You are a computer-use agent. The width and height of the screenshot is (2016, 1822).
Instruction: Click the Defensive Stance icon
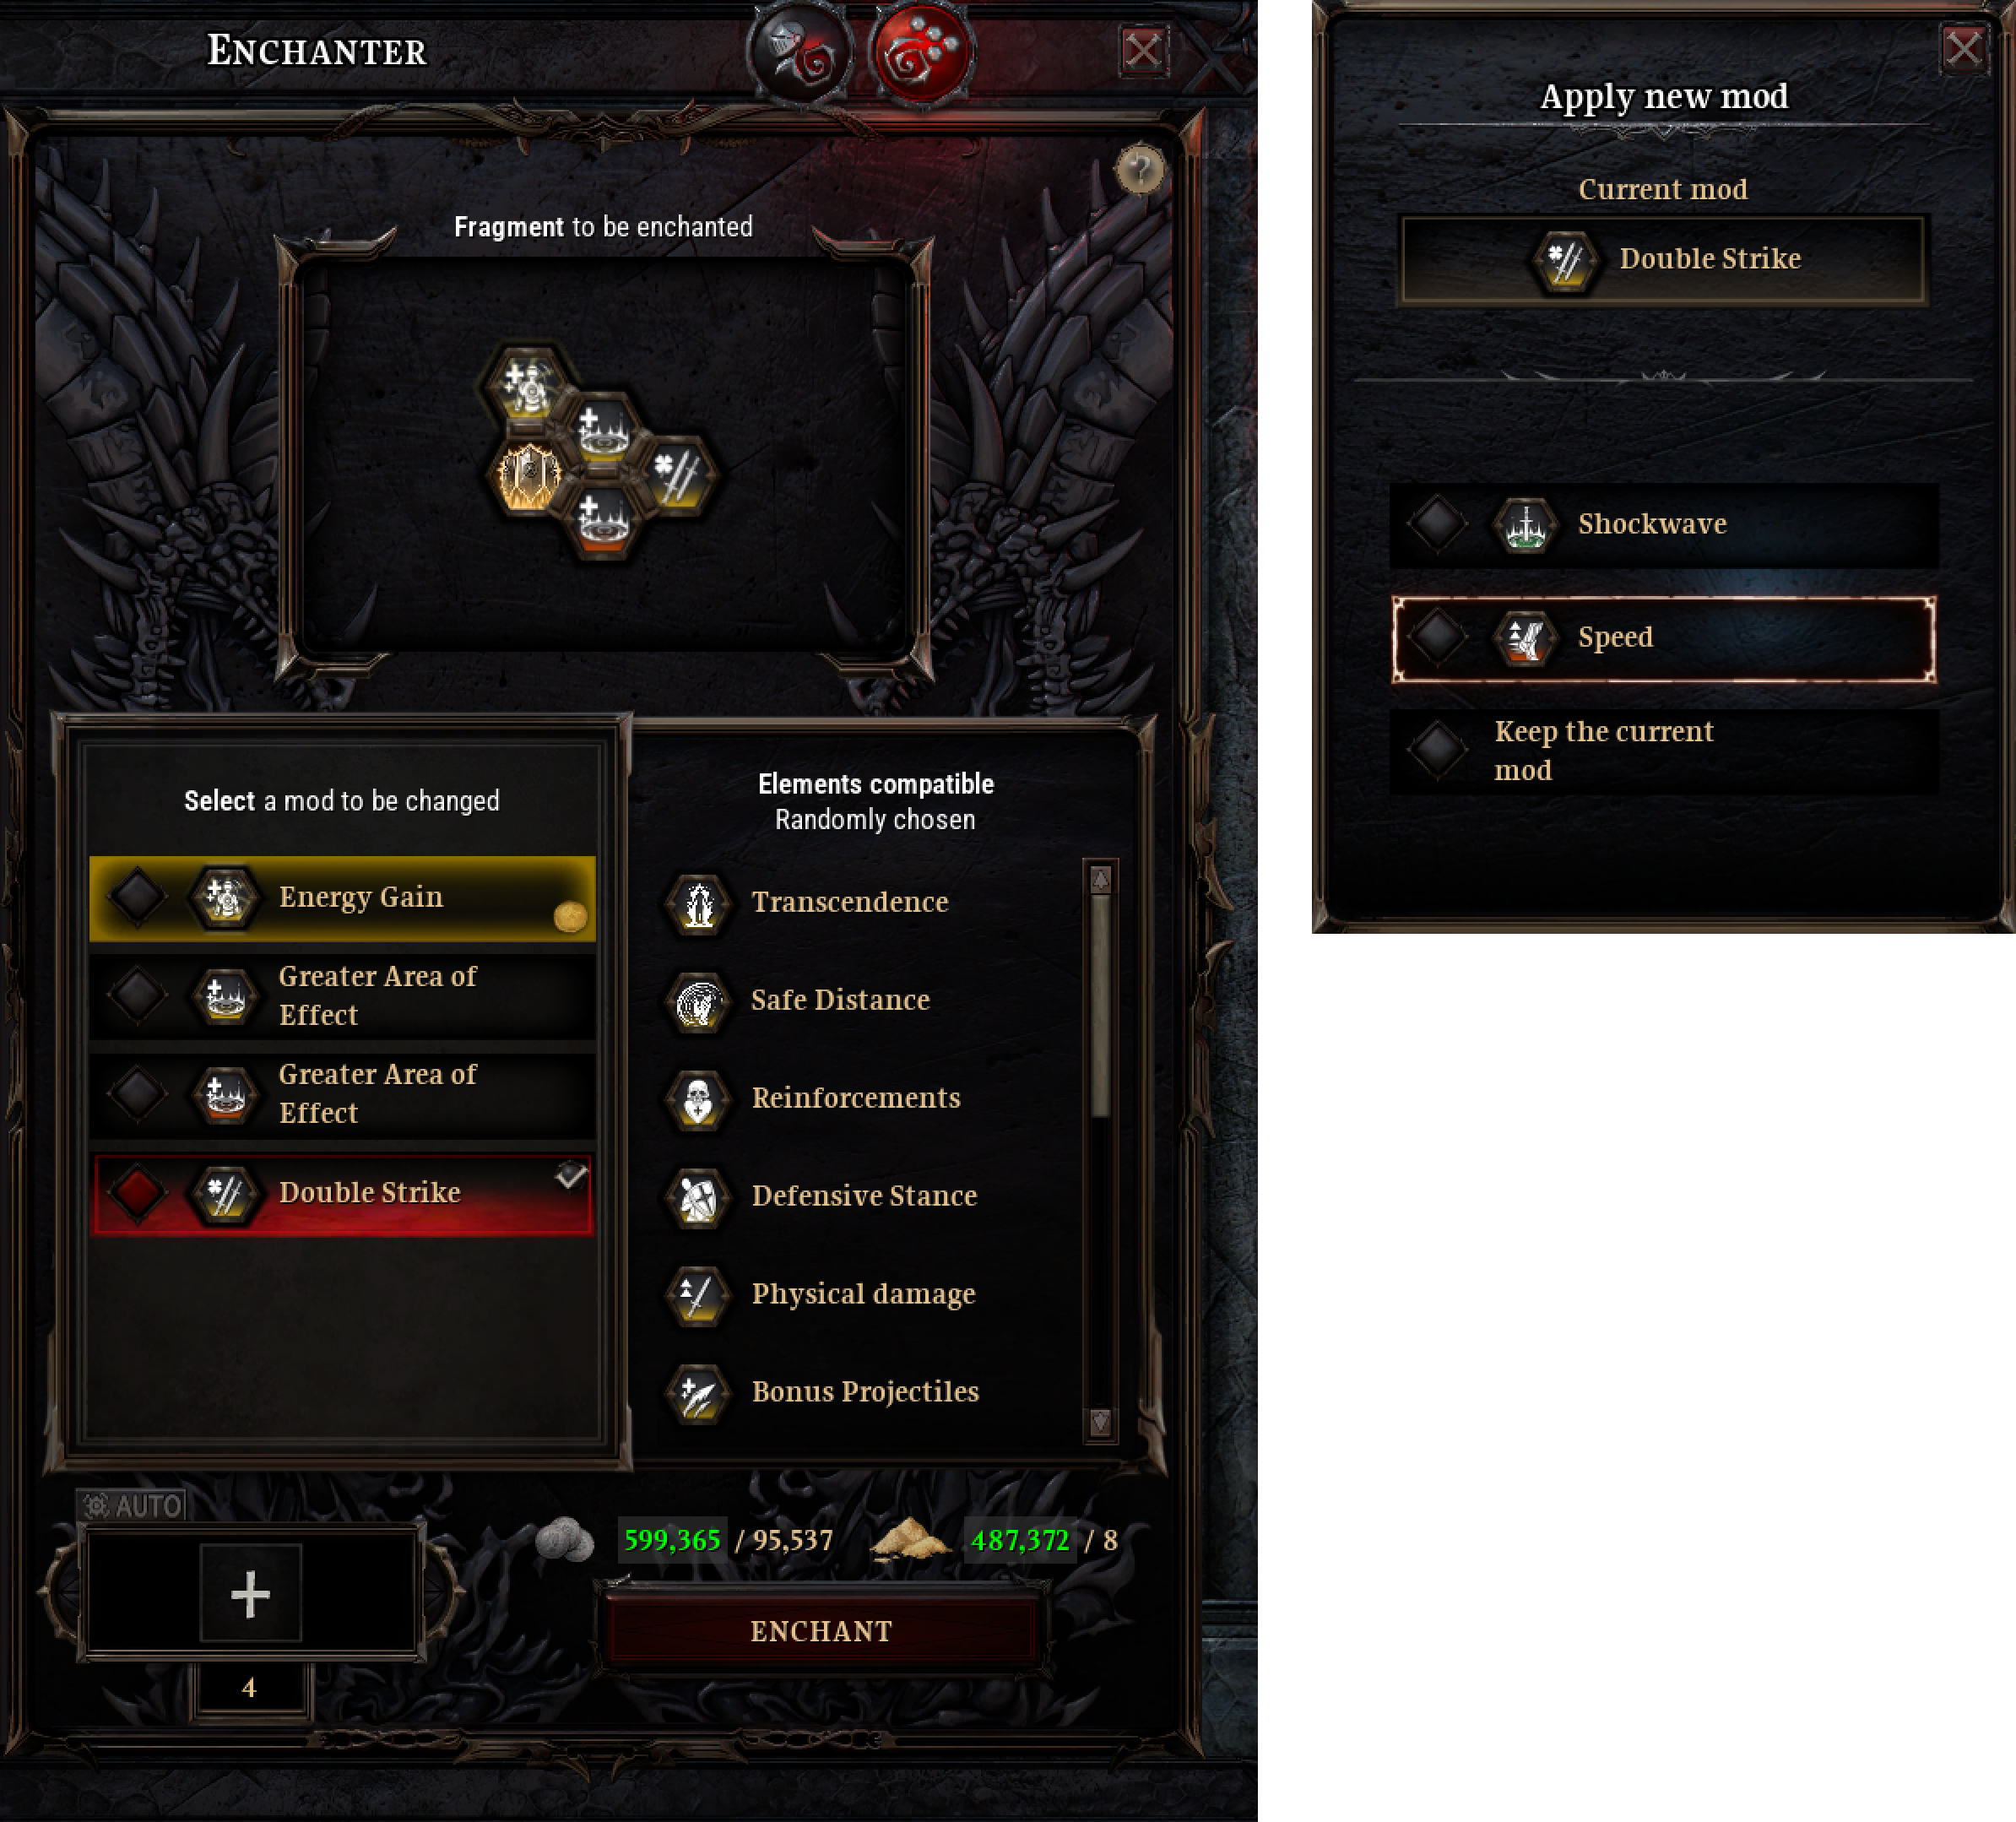[x=699, y=1197]
